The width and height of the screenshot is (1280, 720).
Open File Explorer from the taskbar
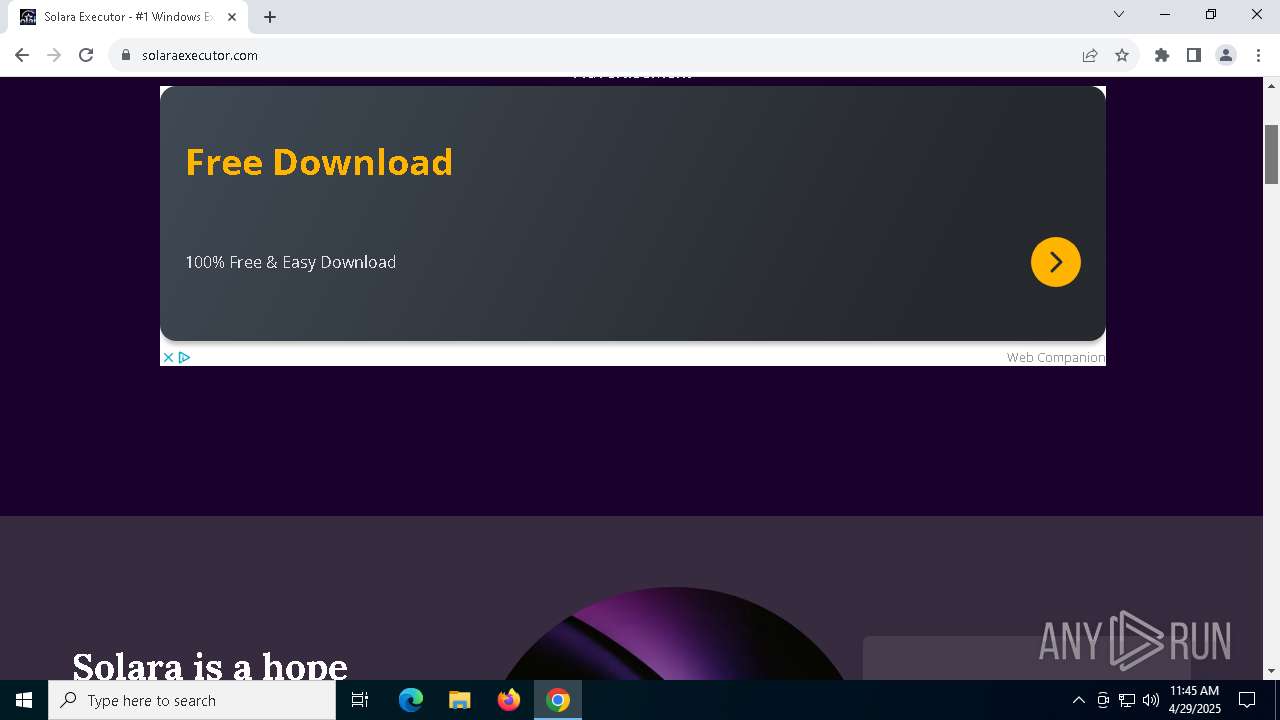pyautogui.click(x=459, y=700)
